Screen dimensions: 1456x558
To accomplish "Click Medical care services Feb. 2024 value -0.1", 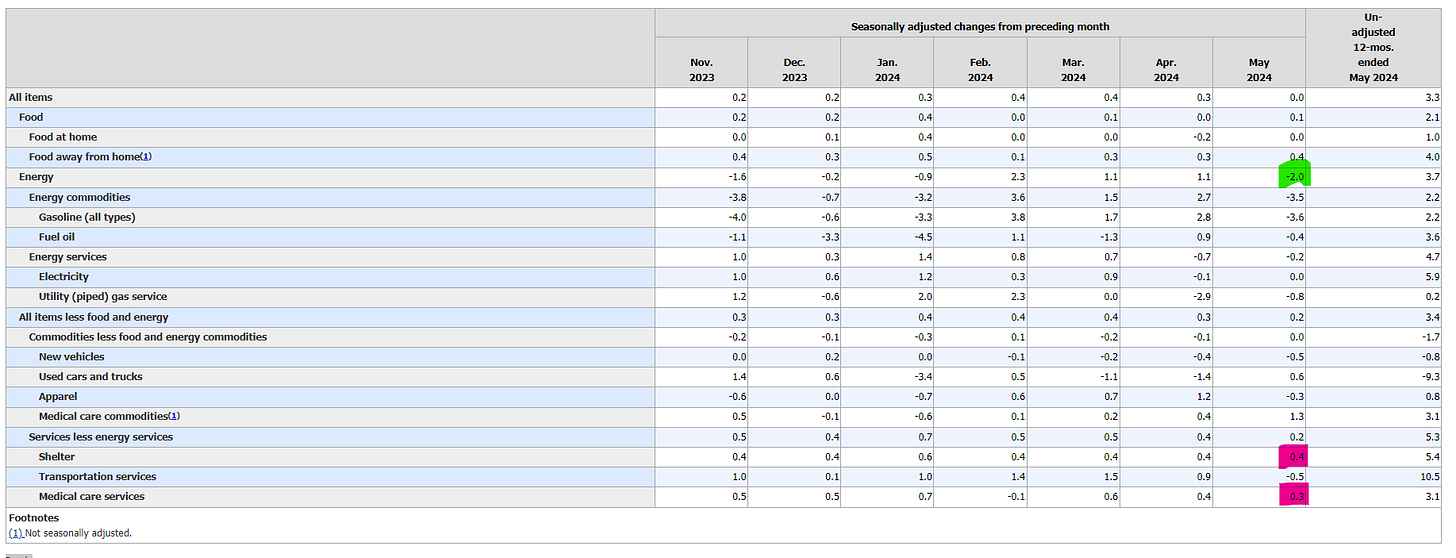I will coord(1015,497).
